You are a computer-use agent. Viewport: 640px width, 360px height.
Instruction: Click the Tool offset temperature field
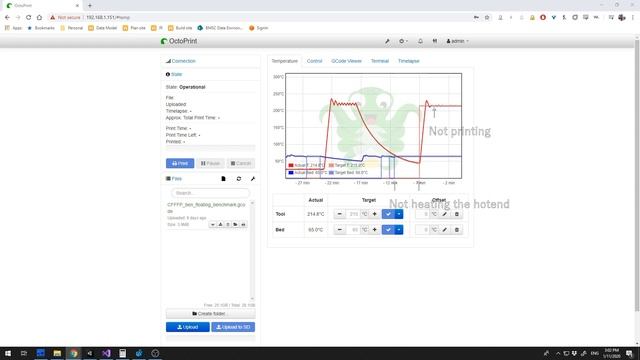pos(422,214)
